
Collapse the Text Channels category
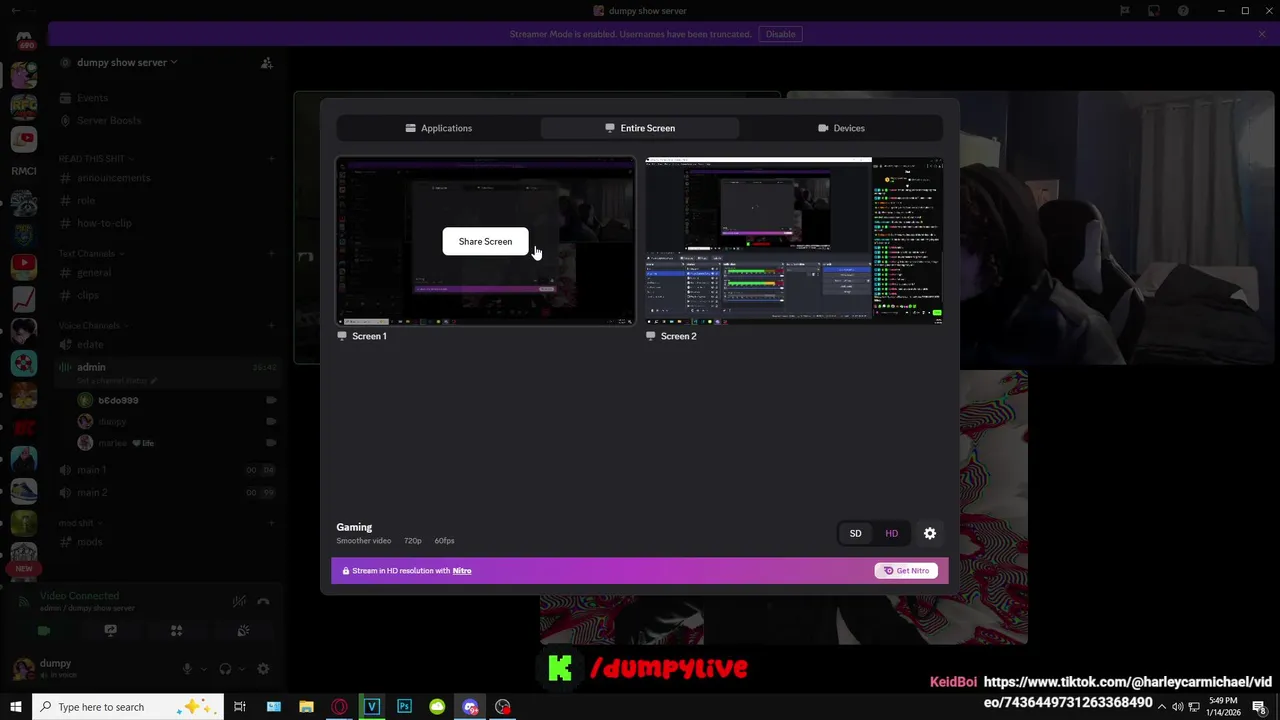(x=90, y=254)
